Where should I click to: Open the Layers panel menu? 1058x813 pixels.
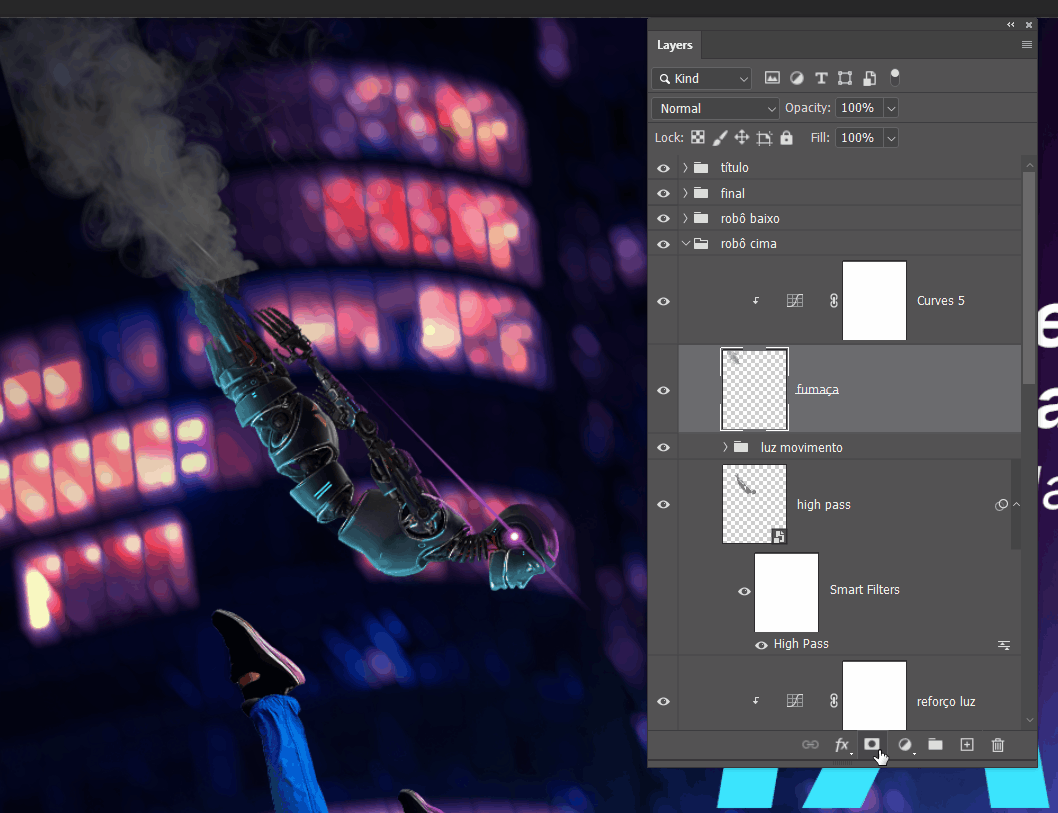(x=1027, y=45)
